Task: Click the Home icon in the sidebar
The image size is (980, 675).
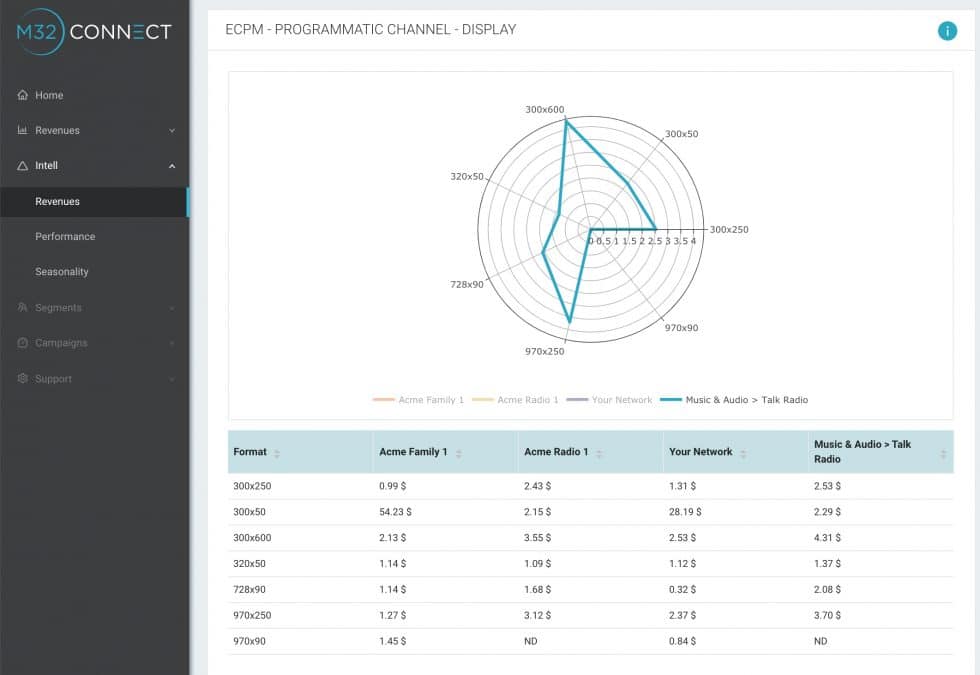Action: (20, 95)
